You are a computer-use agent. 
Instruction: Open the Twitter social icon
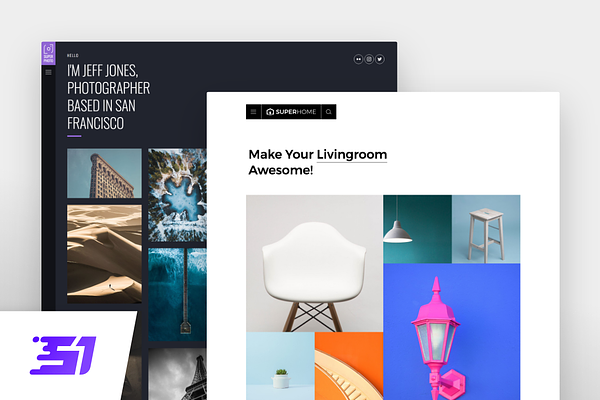click(x=380, y=59)
